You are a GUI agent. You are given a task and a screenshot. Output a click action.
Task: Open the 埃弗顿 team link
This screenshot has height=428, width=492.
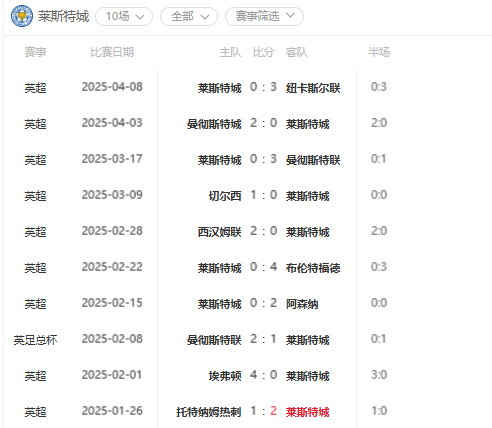225,376
